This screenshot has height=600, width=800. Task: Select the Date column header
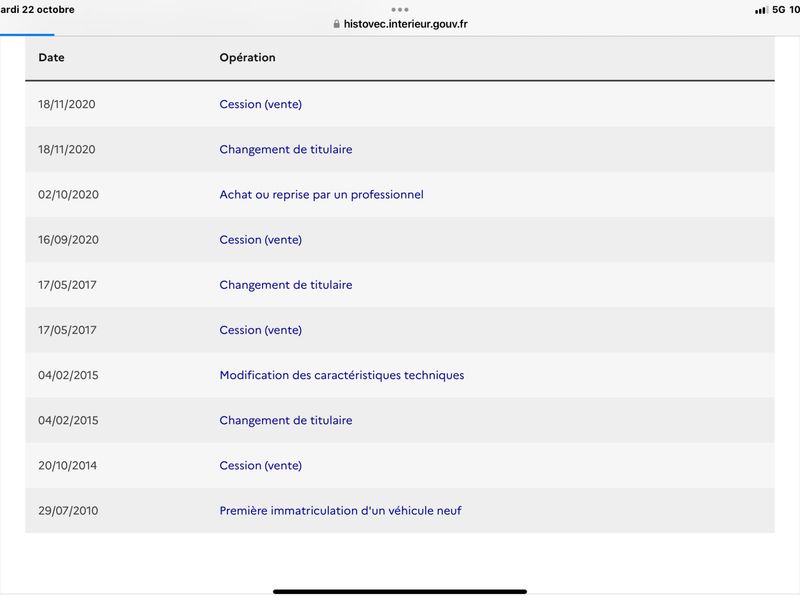(x=52, y=58)
